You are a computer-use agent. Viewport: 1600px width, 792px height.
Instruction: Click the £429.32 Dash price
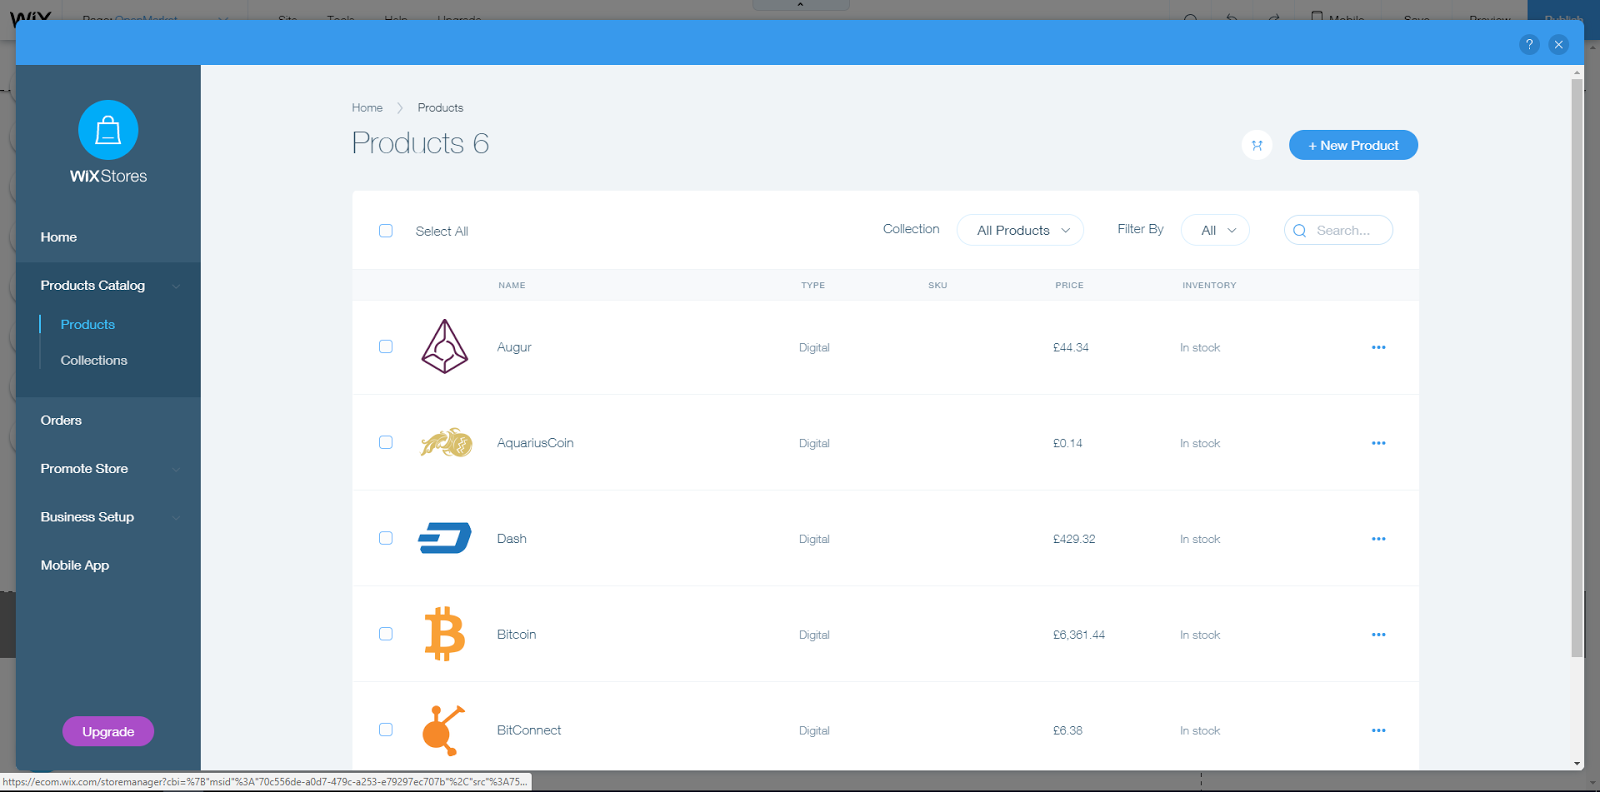[1074, 539]
